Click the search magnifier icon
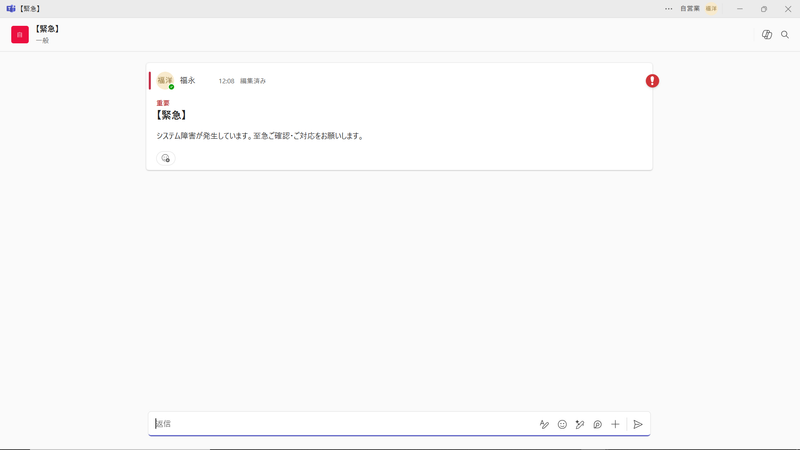 tap(785, 35)
